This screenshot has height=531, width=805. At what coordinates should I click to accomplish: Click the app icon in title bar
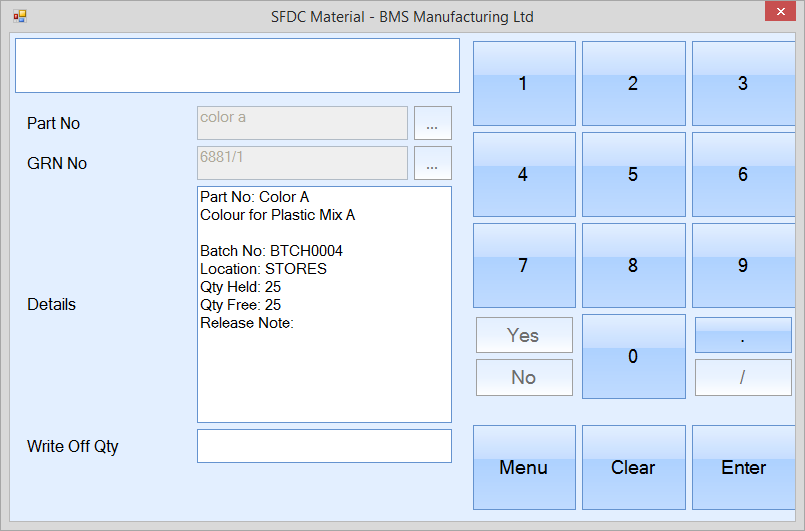19,16
